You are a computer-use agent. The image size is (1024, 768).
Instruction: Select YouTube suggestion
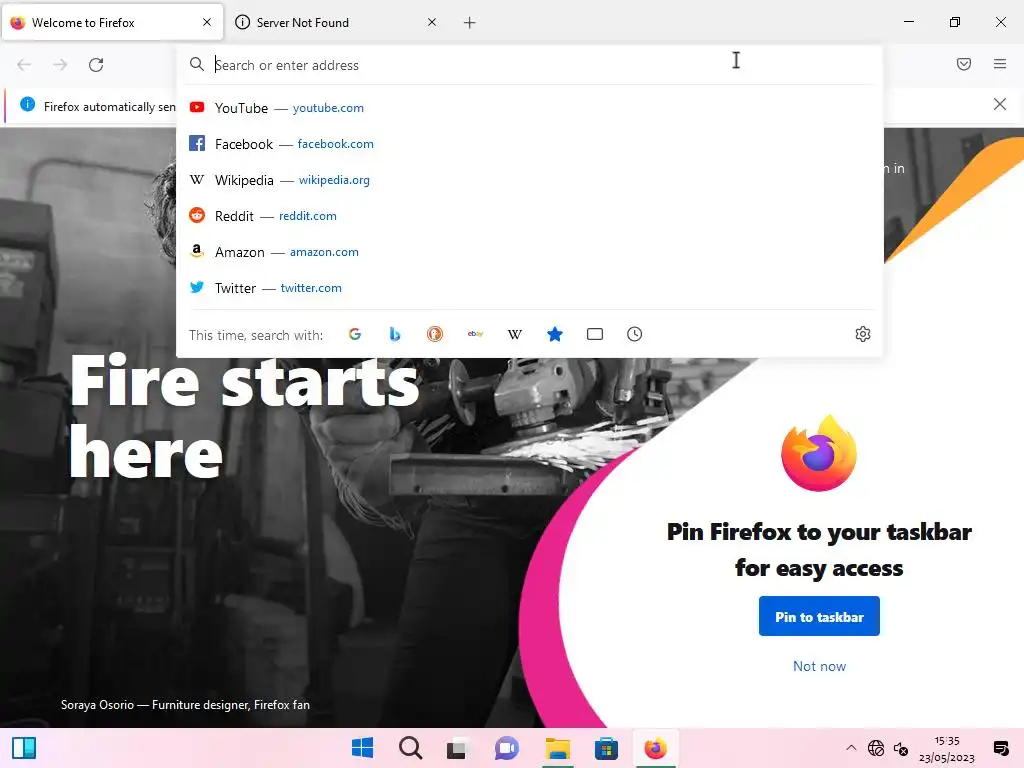click(530, 108)
